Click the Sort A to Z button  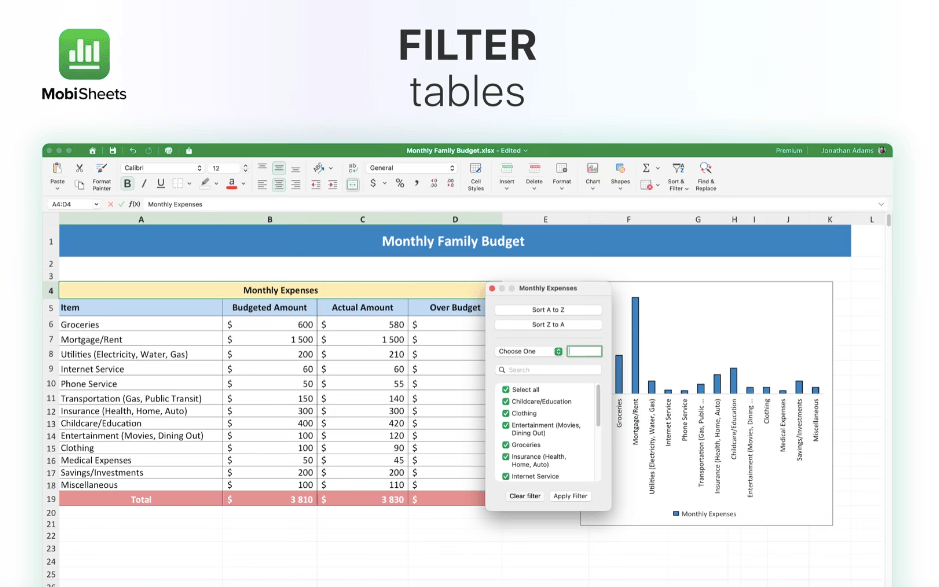click(x=548, y=310)
